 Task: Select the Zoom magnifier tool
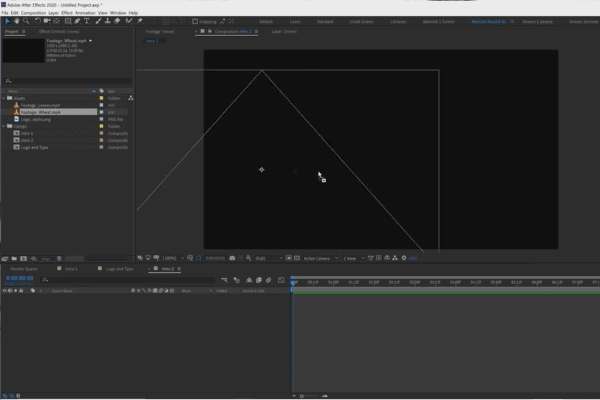26,21
